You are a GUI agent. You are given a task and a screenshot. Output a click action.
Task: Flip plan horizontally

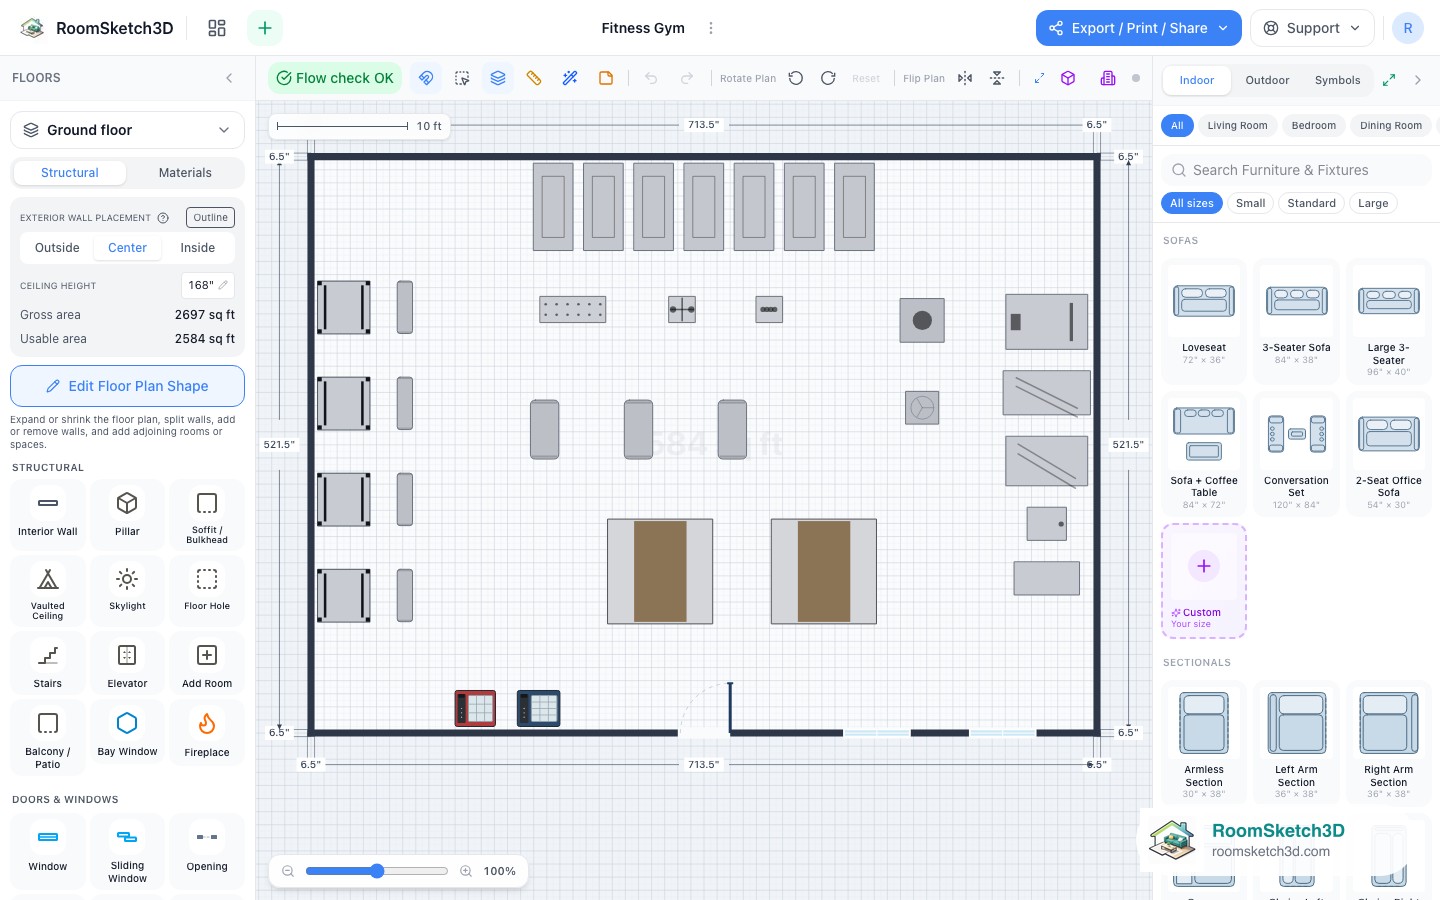tap(965, 78)
